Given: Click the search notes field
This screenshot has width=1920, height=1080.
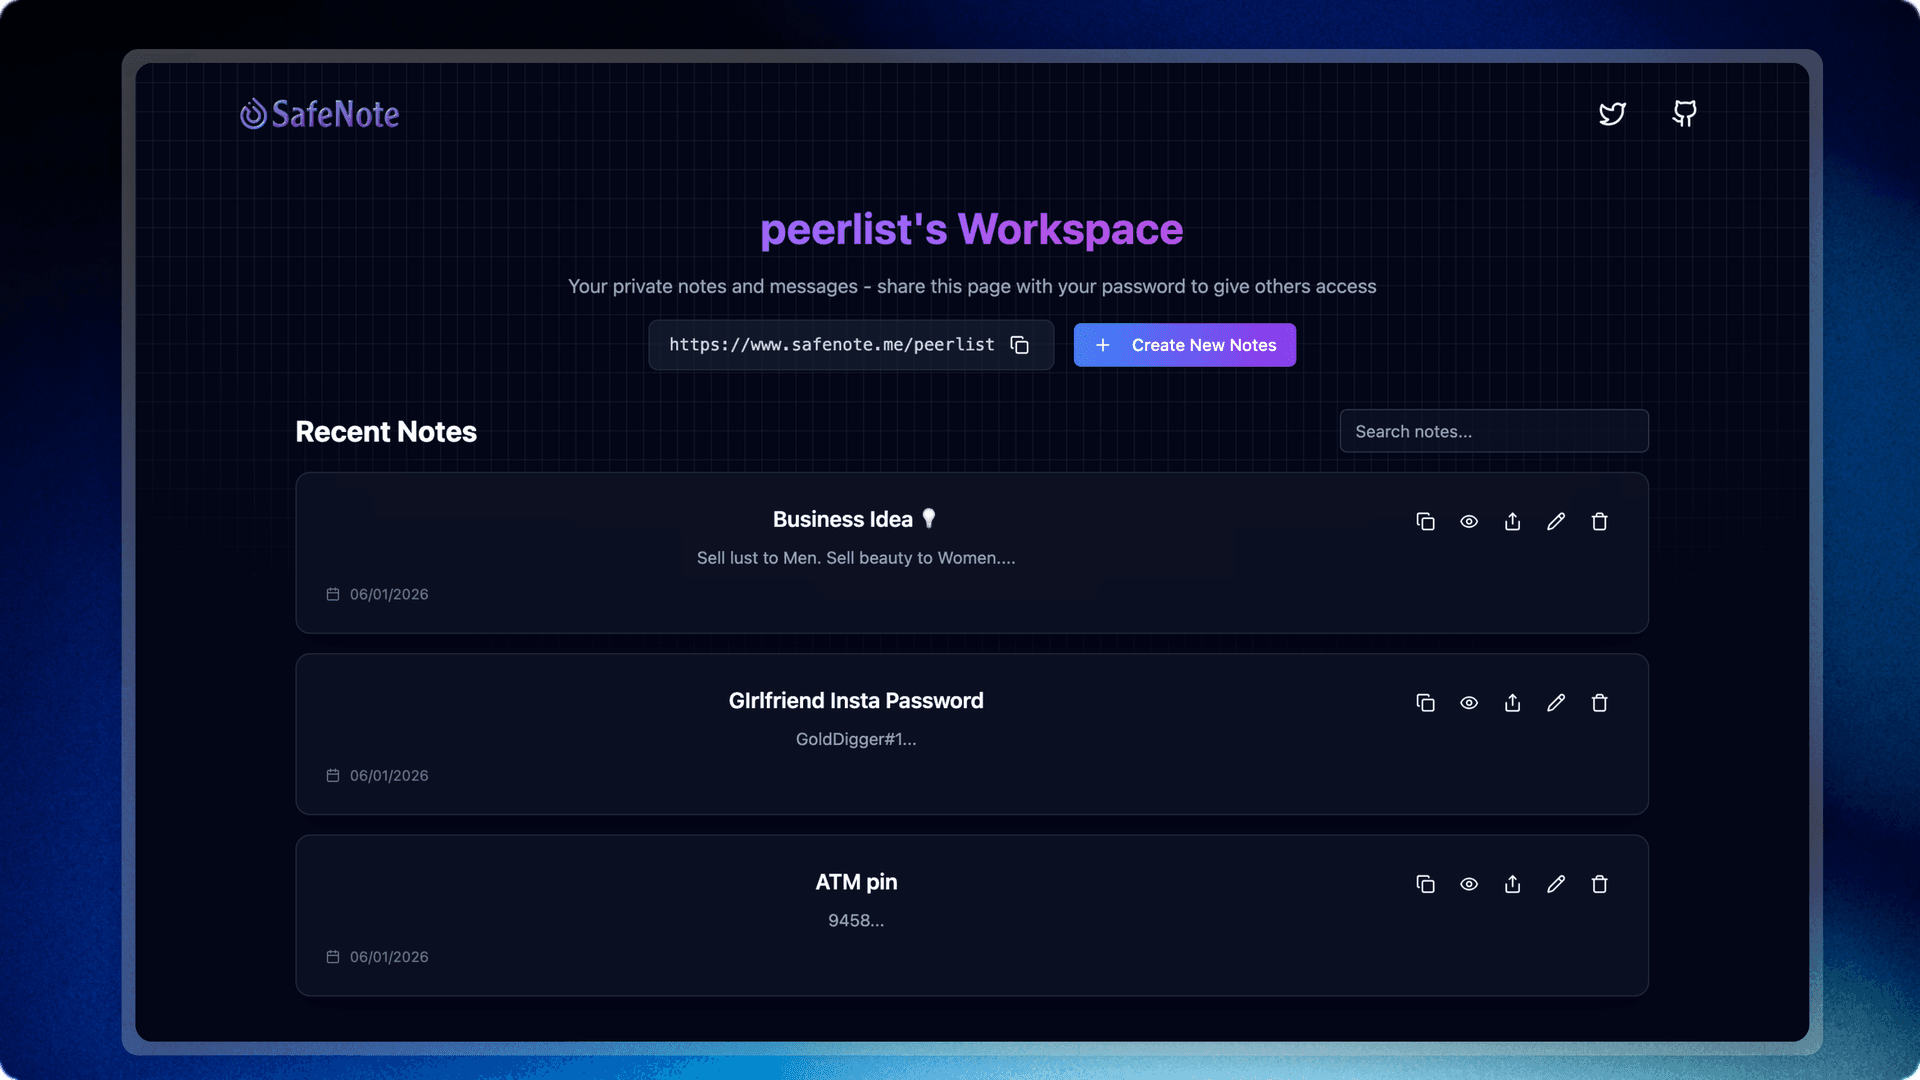Looking at the screenshot, I should [1493, 431].
